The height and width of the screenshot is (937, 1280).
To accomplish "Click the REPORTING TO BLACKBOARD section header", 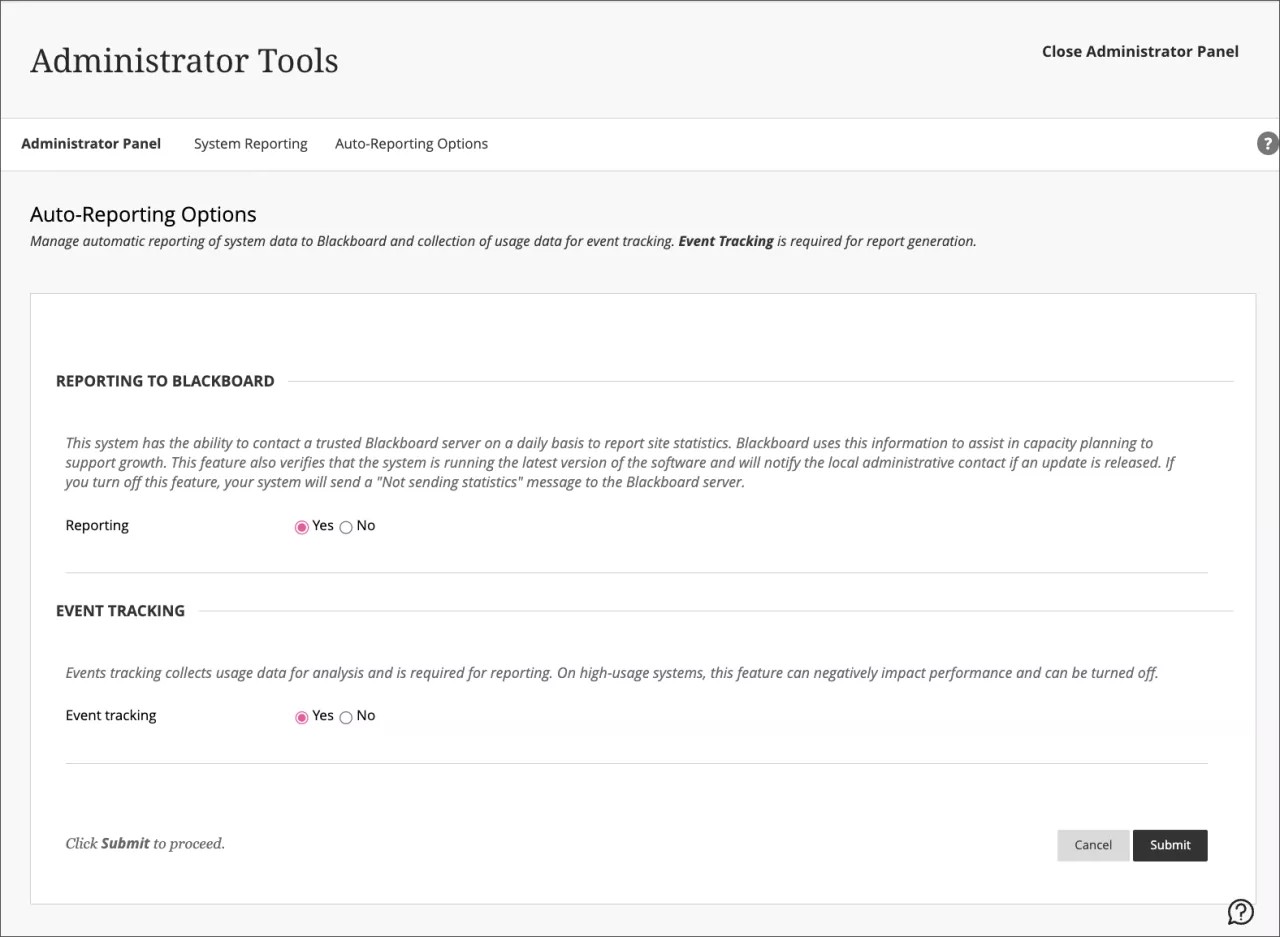I will pyautogui.click(x=165, y=381).
